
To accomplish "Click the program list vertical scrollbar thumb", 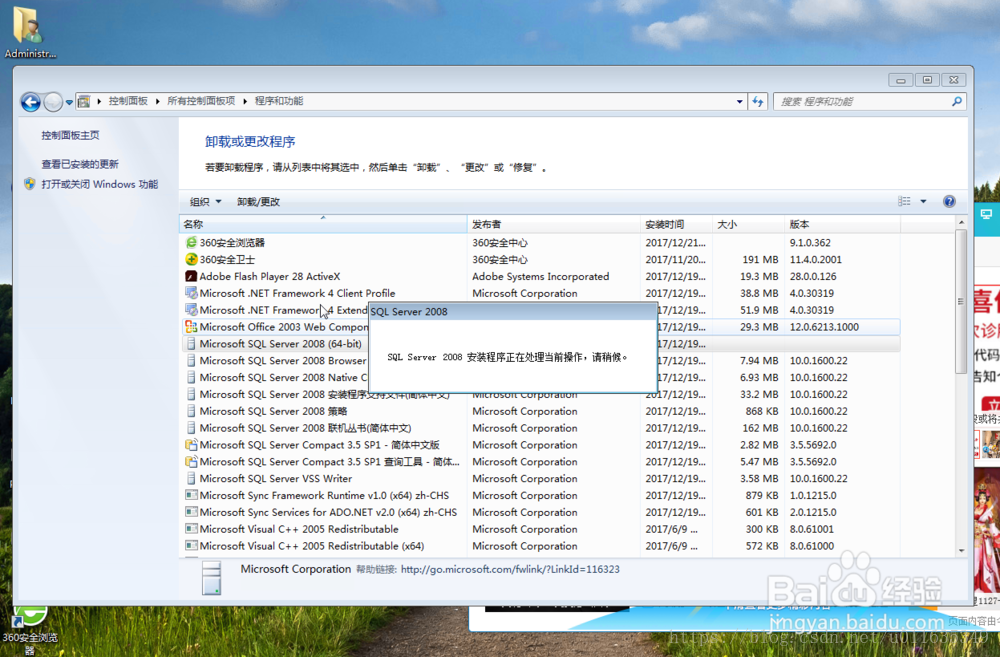I will coord(961,301).
